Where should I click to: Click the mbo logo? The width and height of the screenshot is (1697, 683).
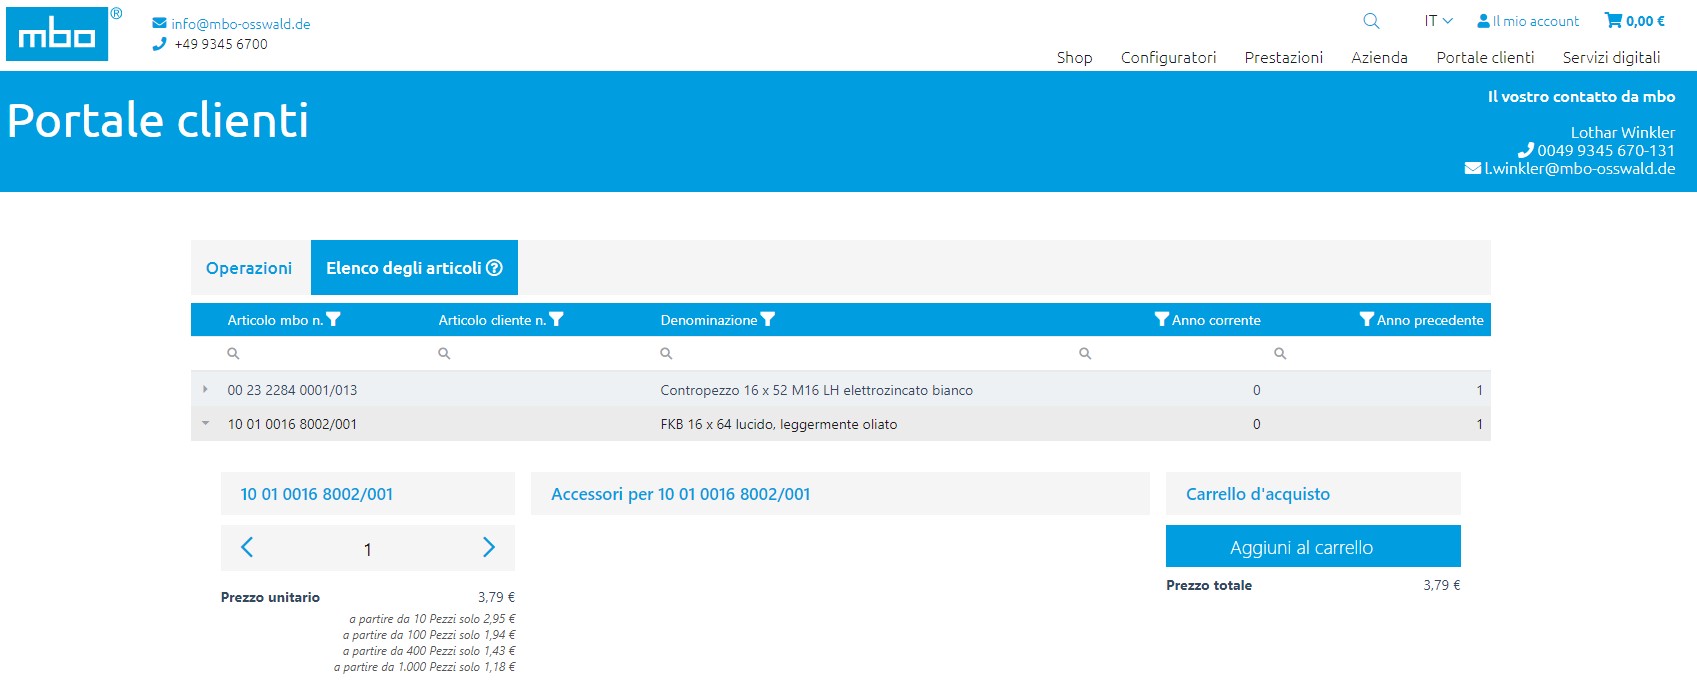coord(57,35)
